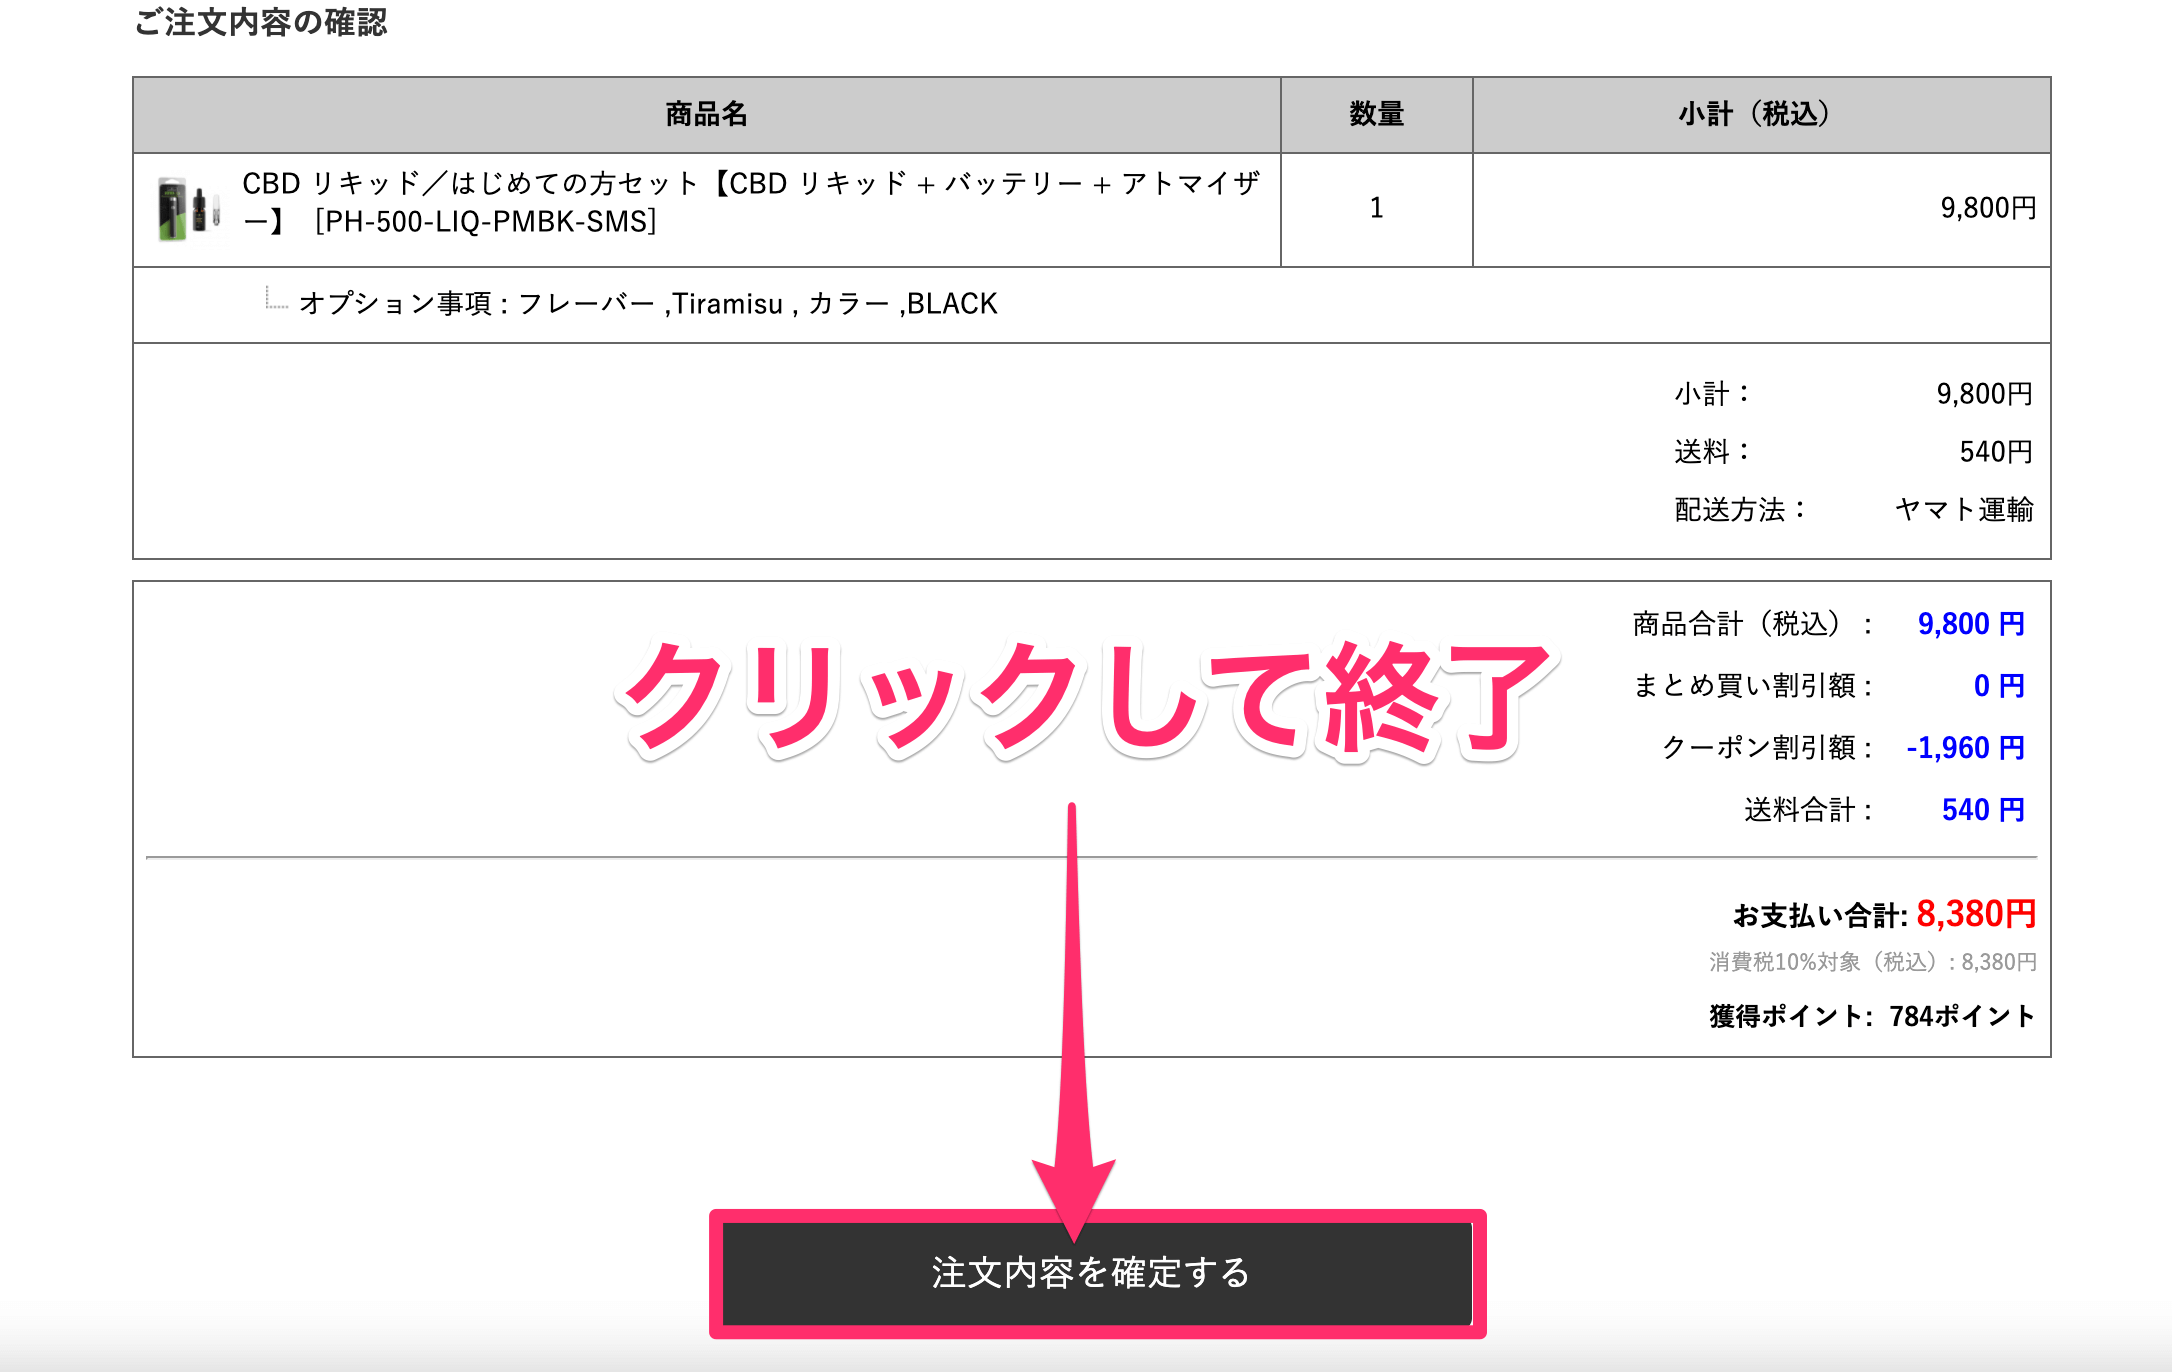Click the まとめ買い割引額 0 円 amount
This screenshot has height=1372, width=2172.
point(1997,686)
